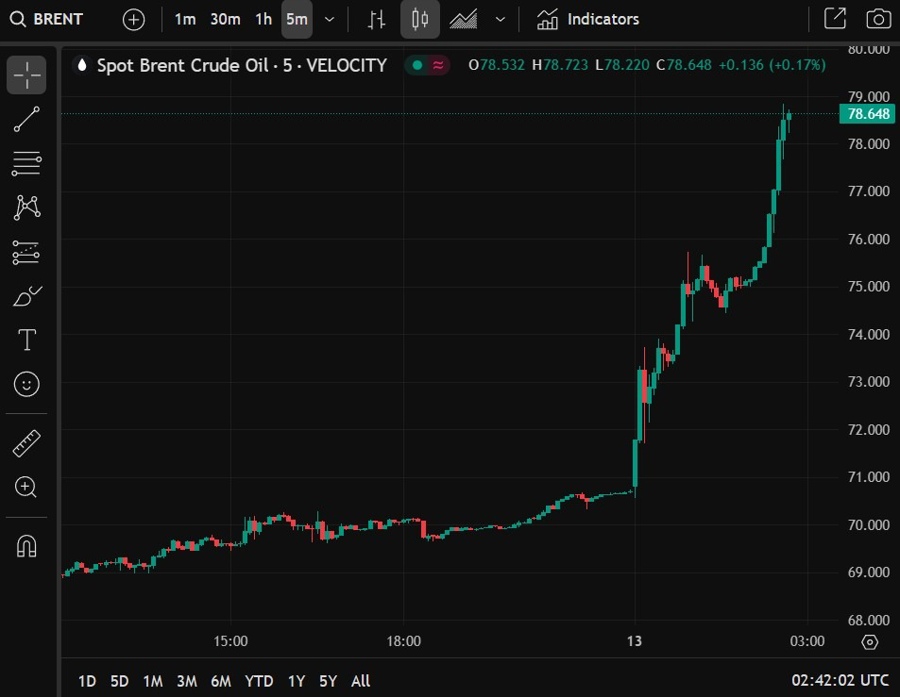Take a chart snapshot with camera icon
The image size is (900, 697).
point(878,19)
